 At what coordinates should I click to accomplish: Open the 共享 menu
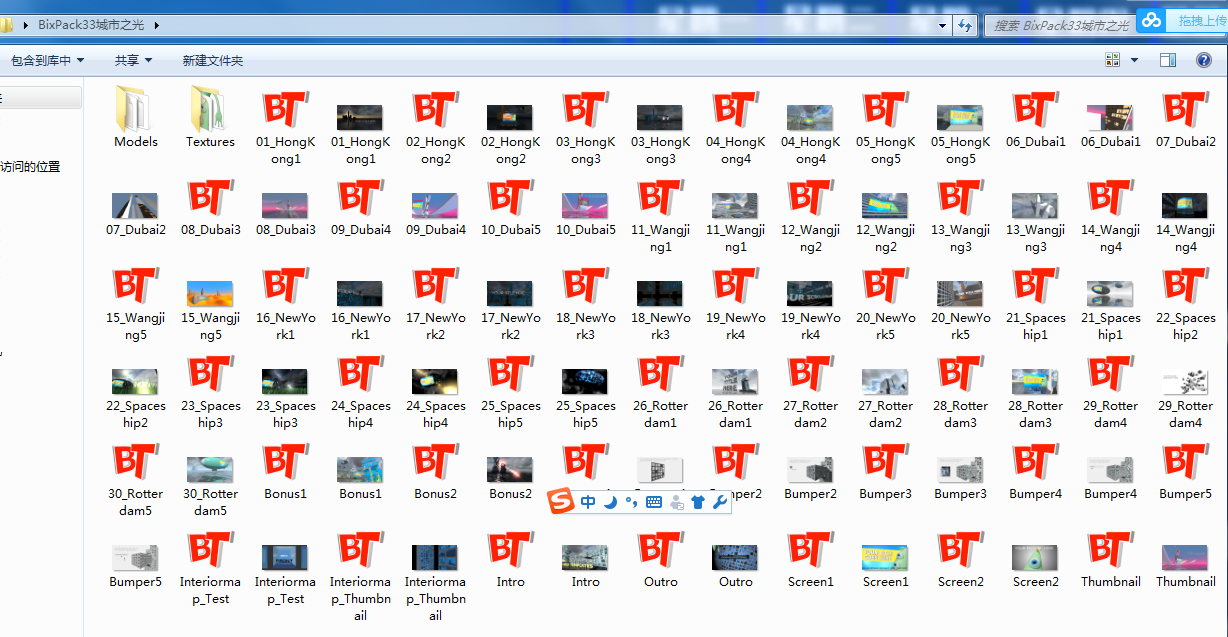[x=133, y=61]
